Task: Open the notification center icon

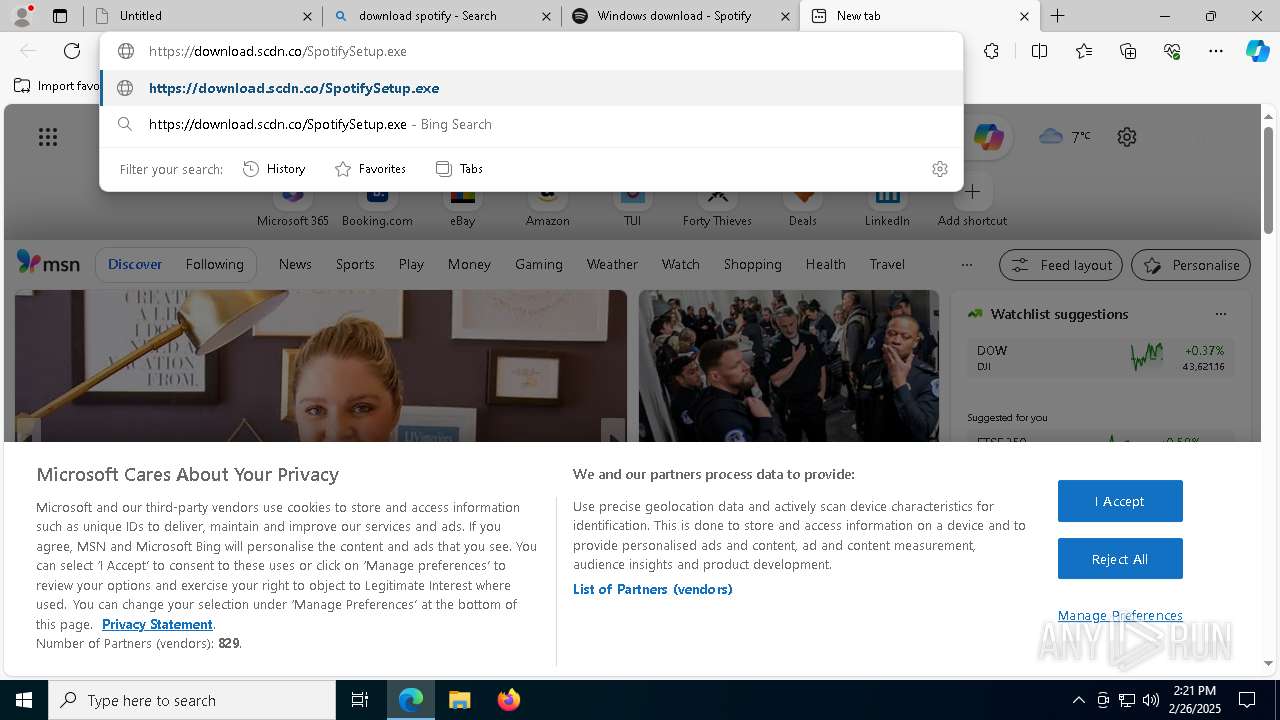Action: pyautogui.click(x=1247, y=700)
